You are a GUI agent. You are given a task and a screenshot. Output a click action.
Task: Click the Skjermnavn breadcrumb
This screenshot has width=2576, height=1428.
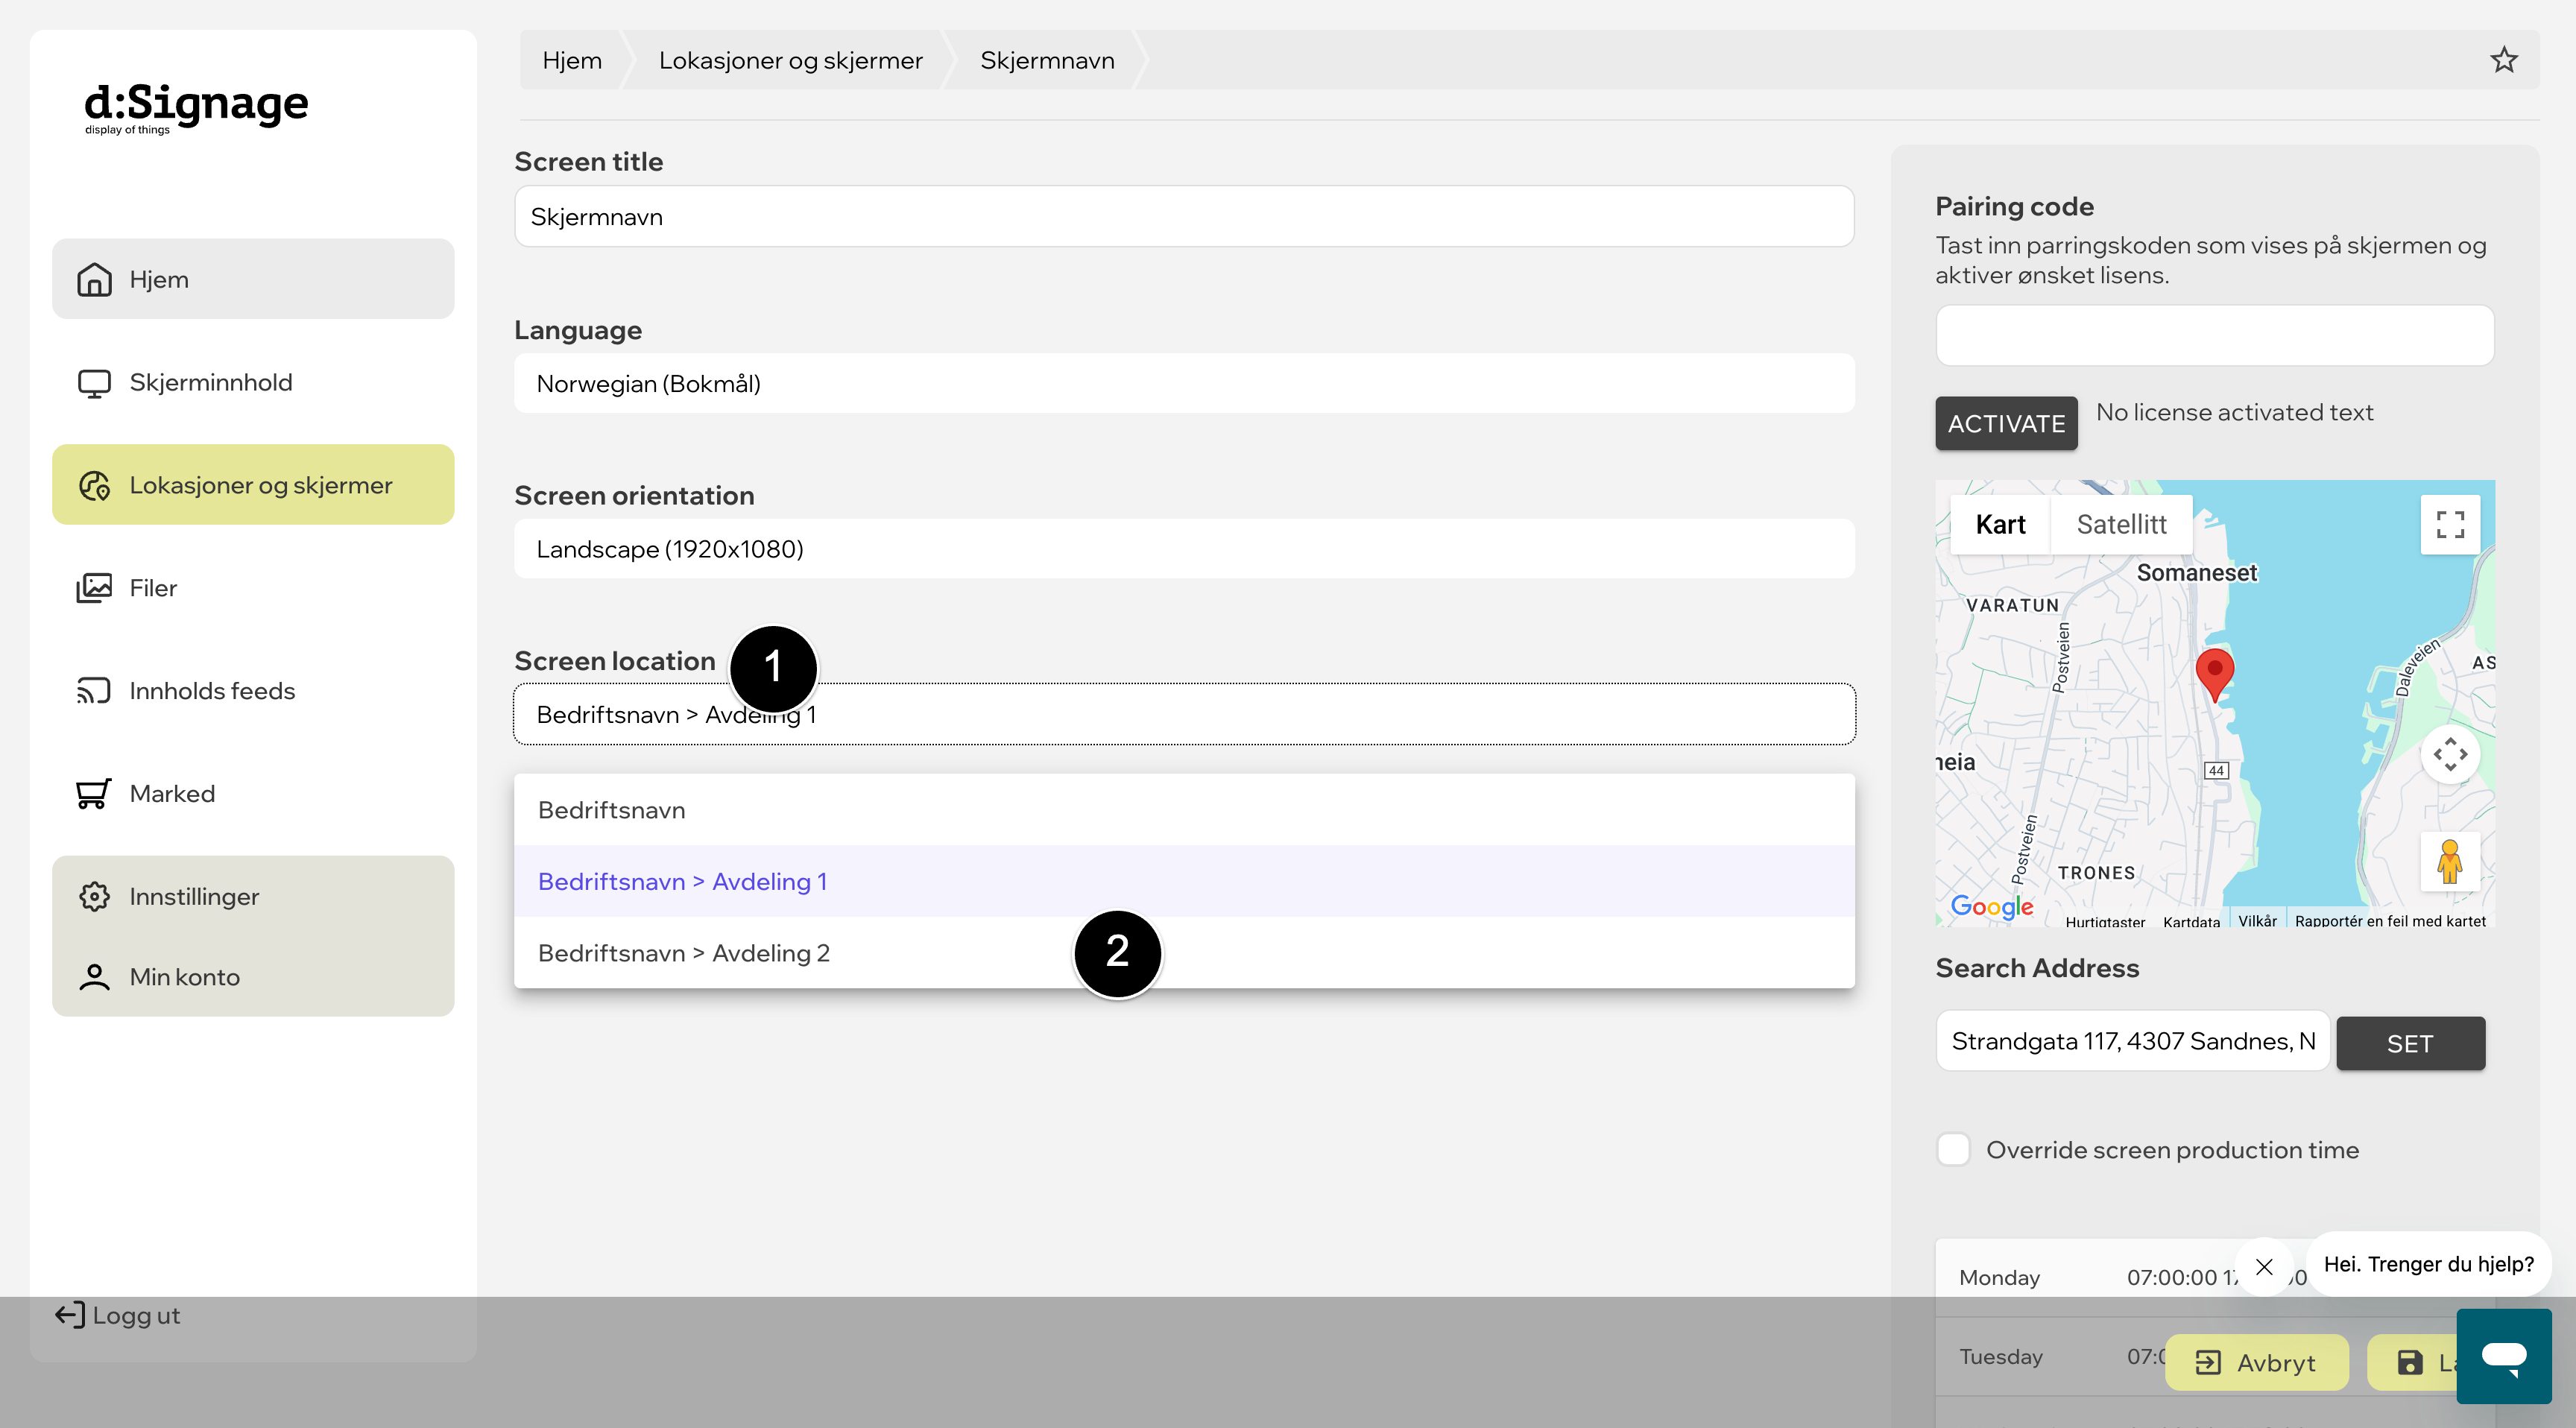1047,60
